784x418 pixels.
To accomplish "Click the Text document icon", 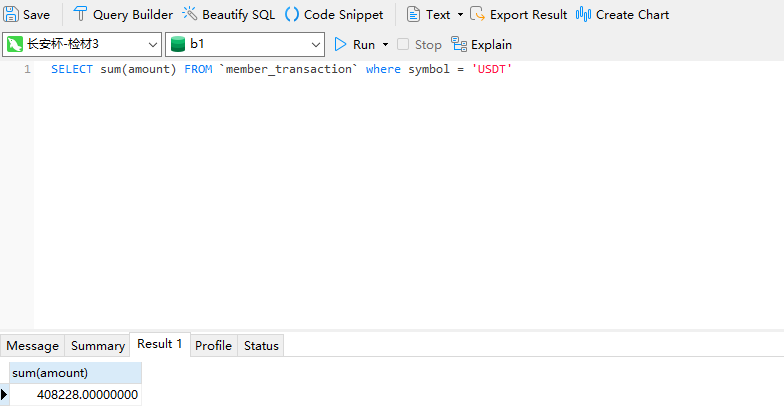I will tap(413, 15).
